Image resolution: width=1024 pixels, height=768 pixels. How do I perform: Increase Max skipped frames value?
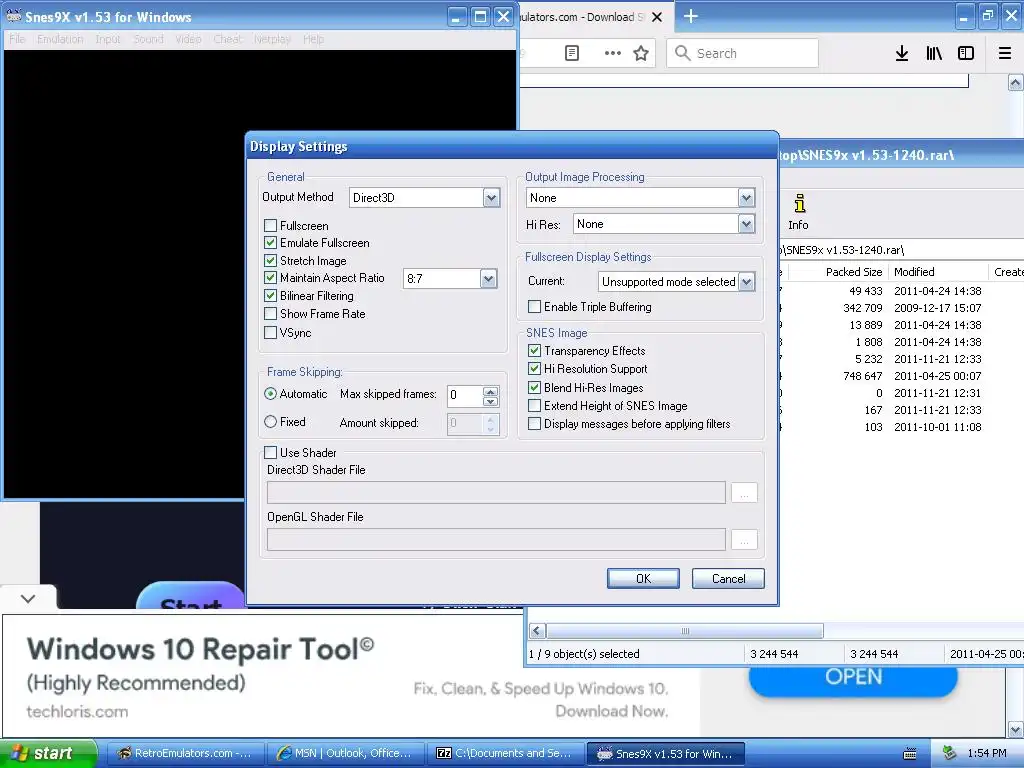[490, 391]
